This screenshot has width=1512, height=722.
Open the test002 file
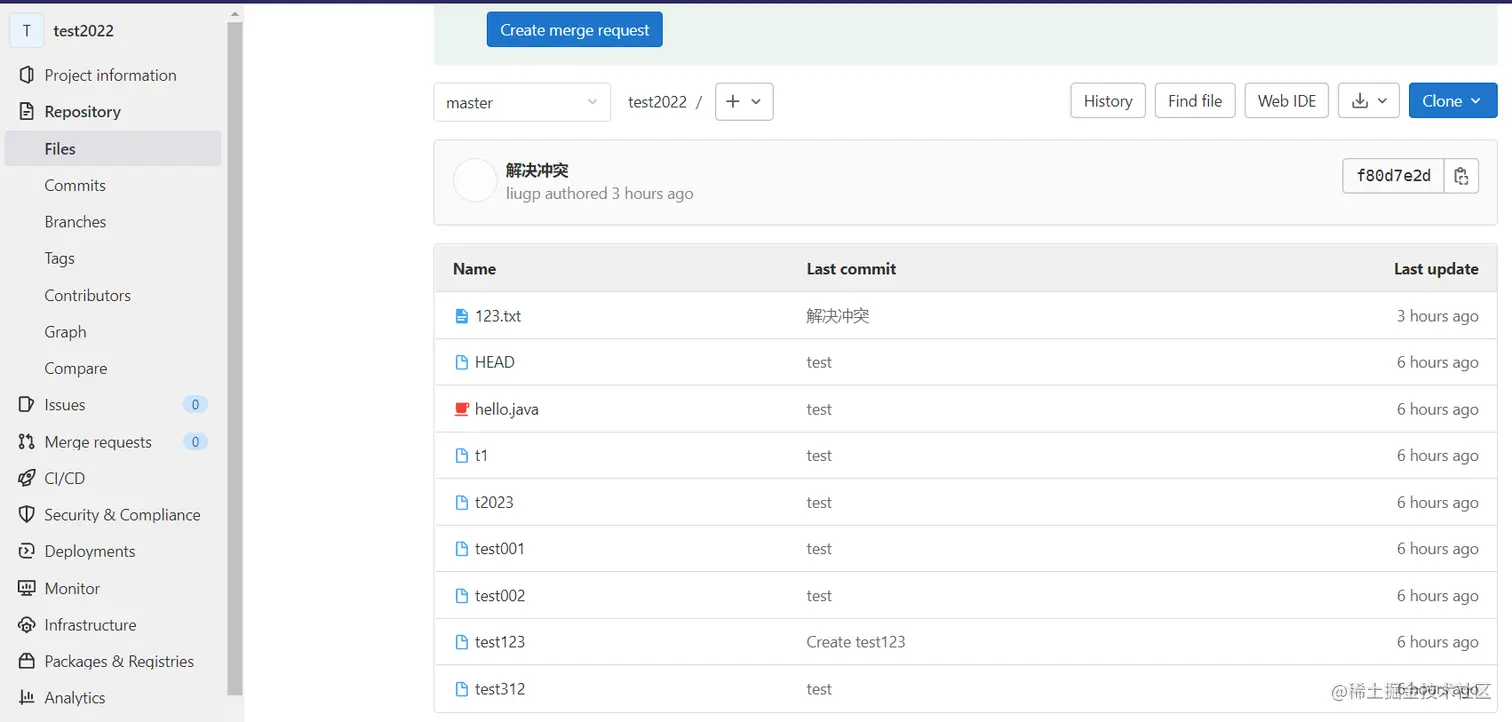point(500,595)
